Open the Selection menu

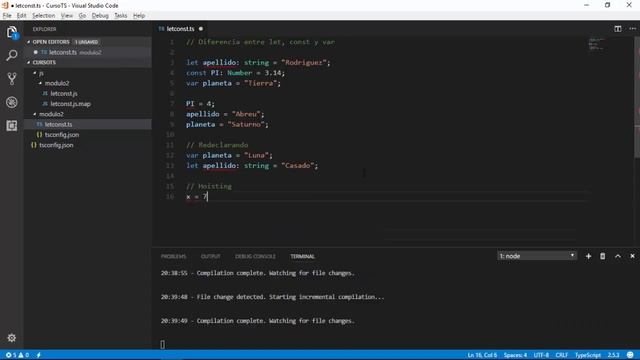pos(44,16)
